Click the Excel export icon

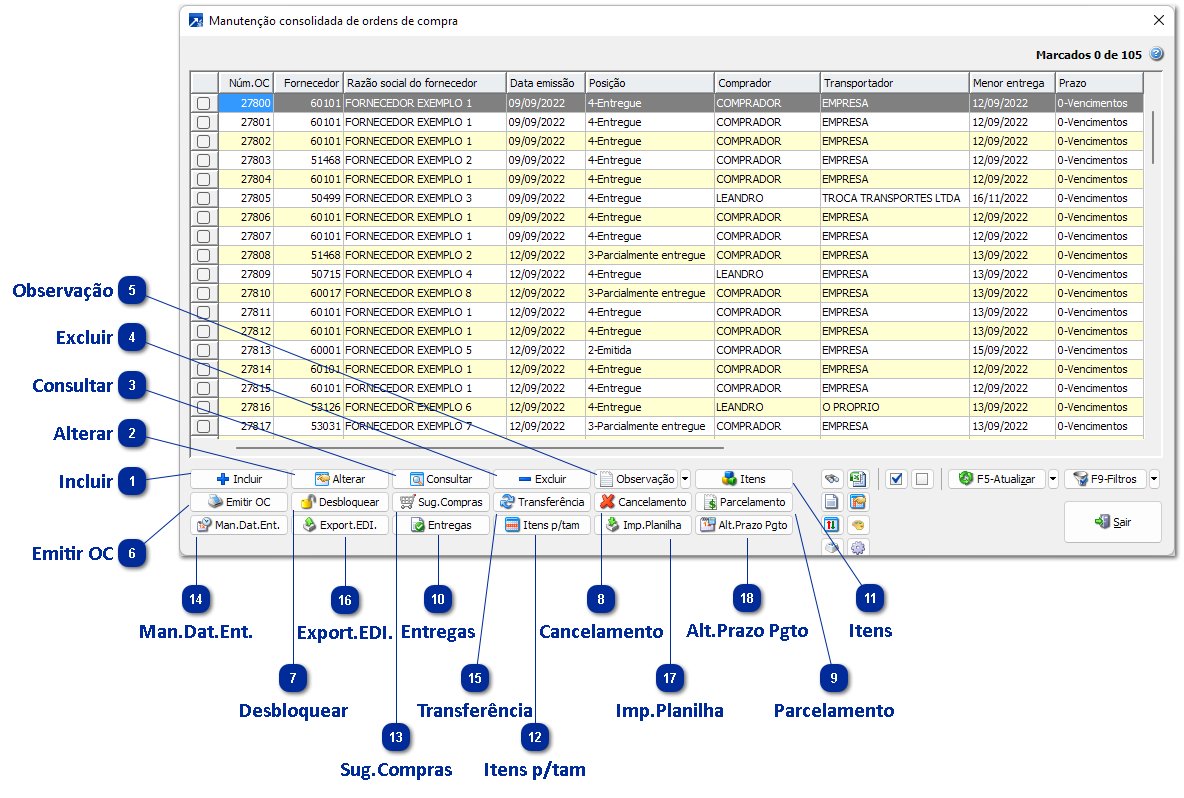[857, 479]
